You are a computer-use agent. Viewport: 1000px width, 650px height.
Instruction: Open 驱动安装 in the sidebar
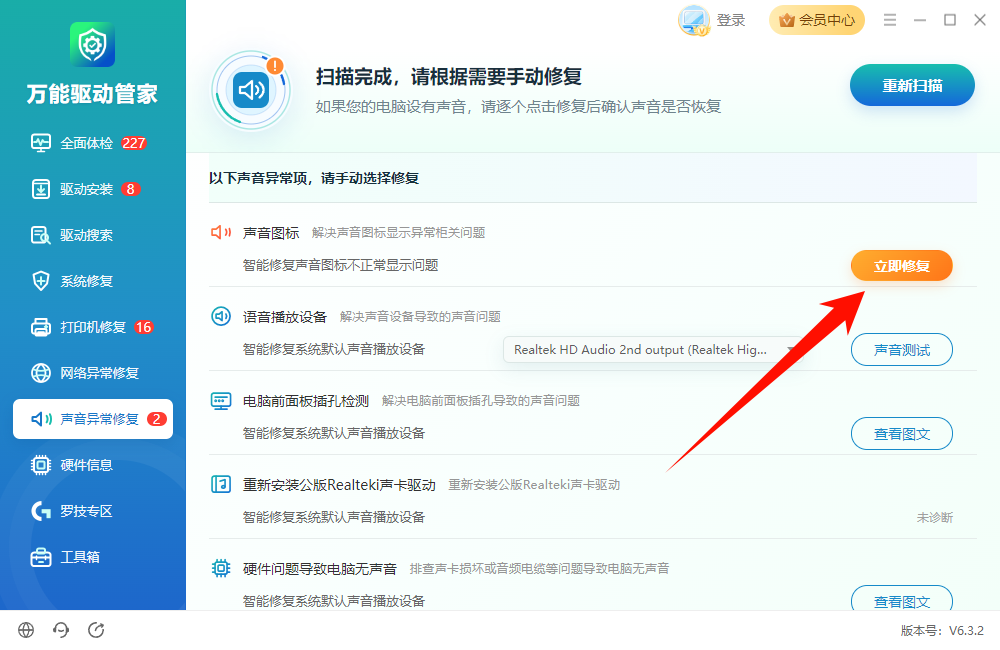85,189
